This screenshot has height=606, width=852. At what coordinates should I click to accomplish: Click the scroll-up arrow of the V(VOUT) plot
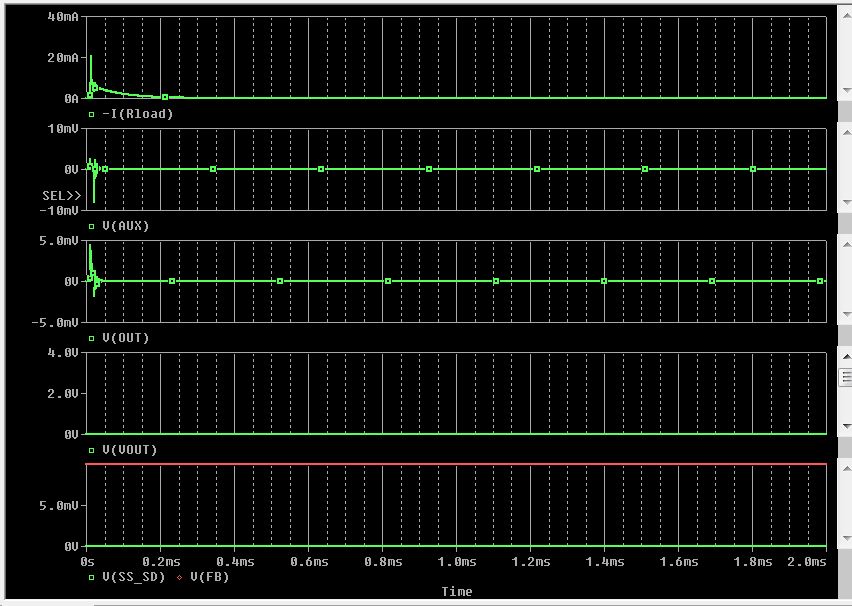(x=845, y=356)
